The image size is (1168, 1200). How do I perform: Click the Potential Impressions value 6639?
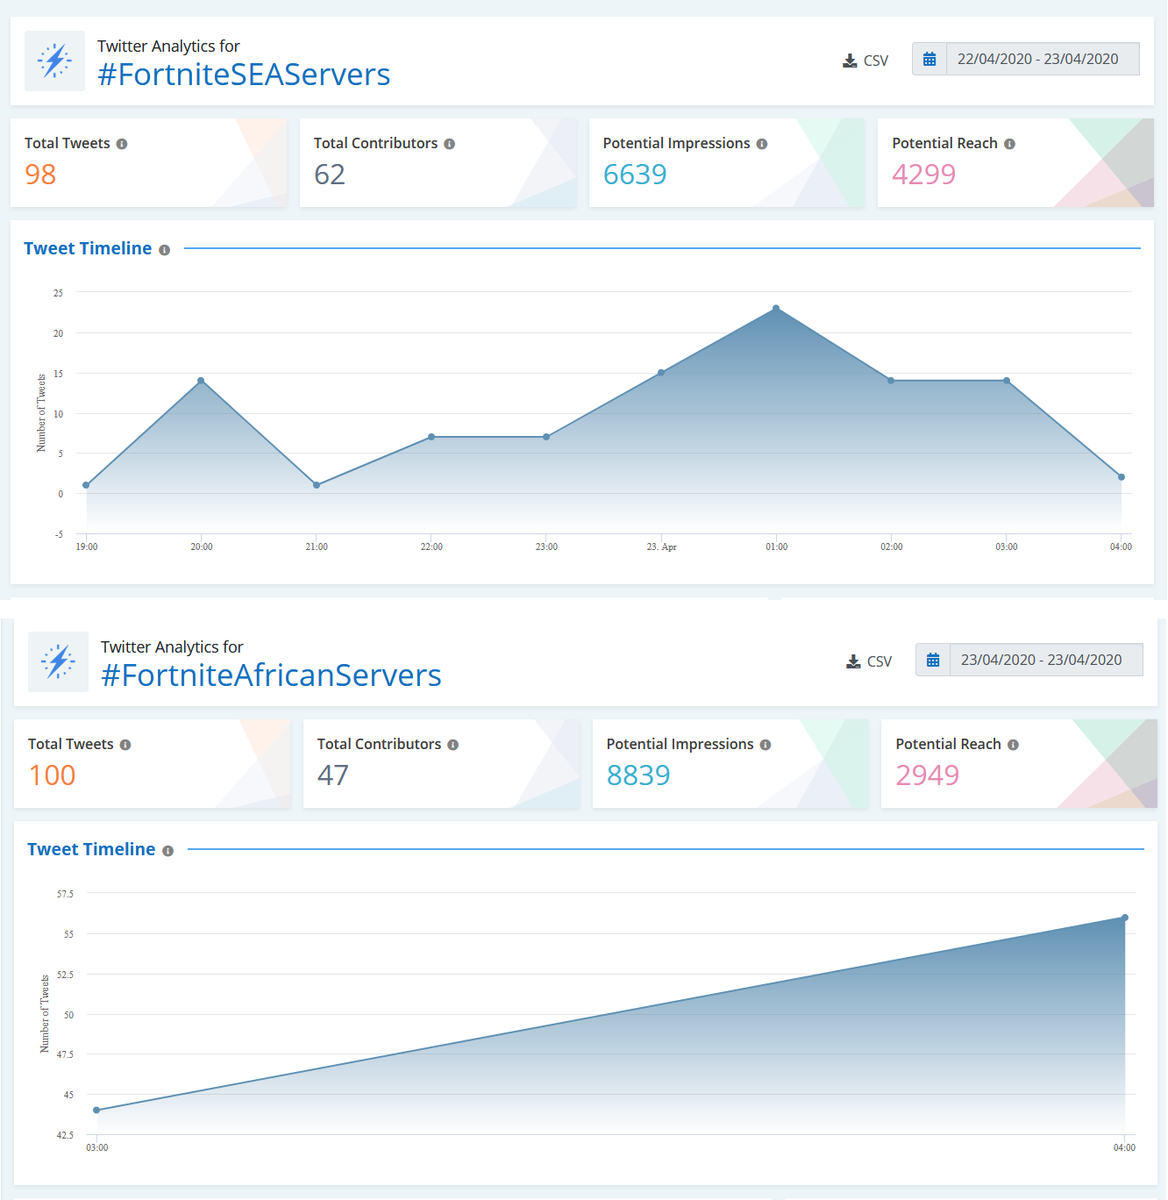pyautogui.click(x=635, y=174)
